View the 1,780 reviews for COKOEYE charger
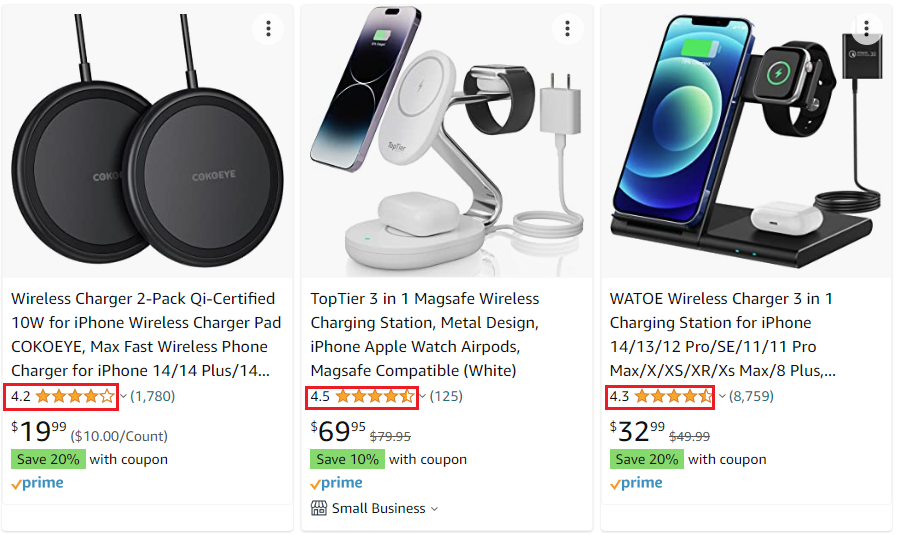 click(x=153, y=396)
